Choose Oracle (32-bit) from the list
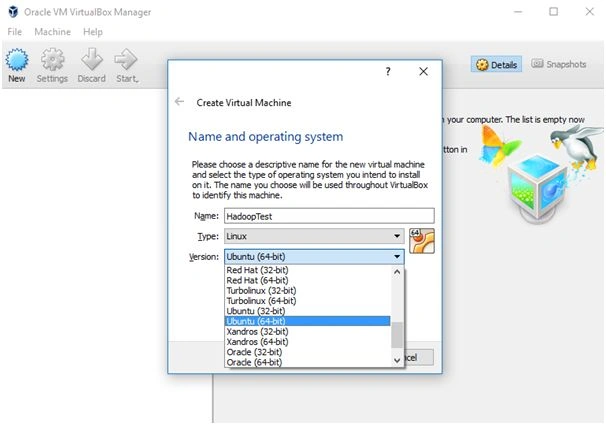606x425 pixels. pos(307,352)
